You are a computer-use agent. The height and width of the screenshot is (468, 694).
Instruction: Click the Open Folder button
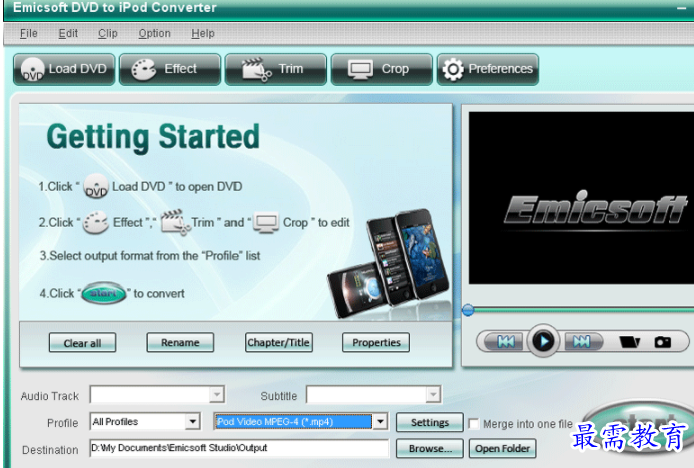click(502, 449)
